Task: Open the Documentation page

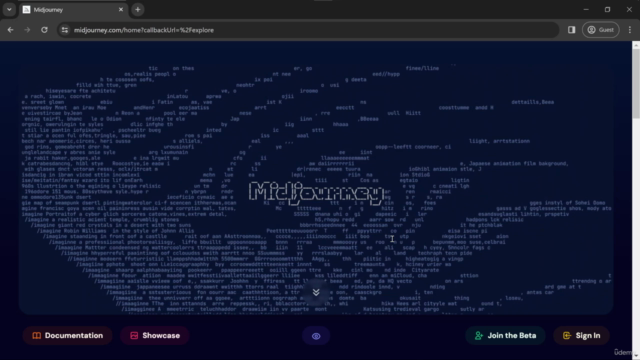Action: [x=68, y=336]
